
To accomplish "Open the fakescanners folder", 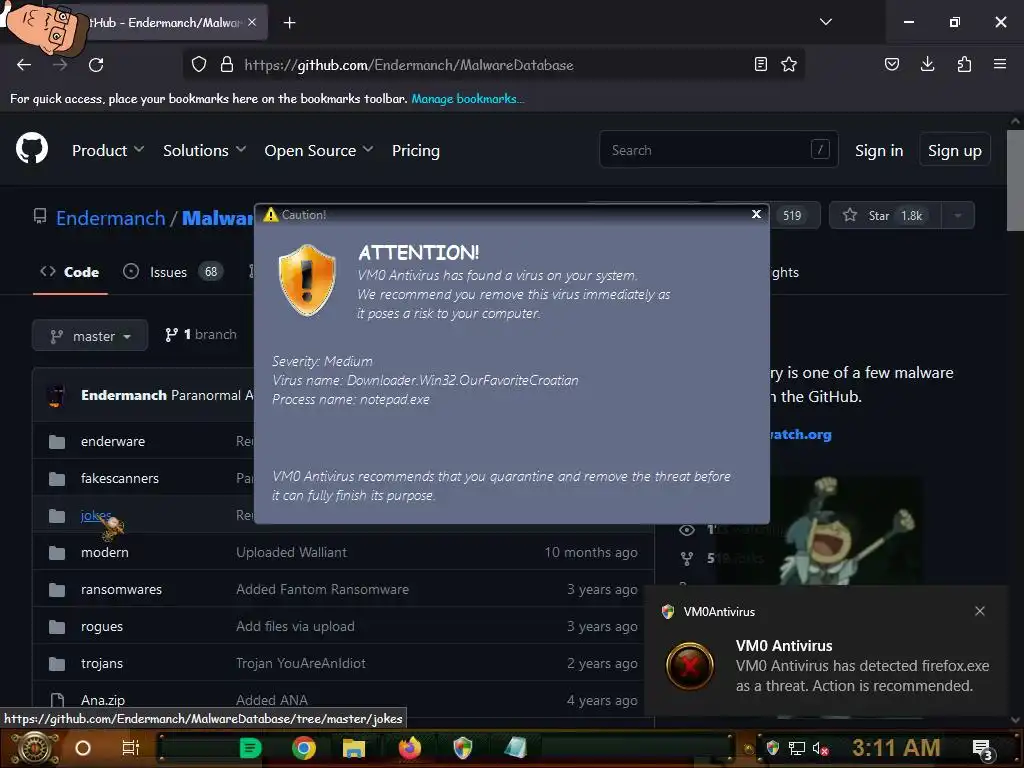I will point(120,478).
